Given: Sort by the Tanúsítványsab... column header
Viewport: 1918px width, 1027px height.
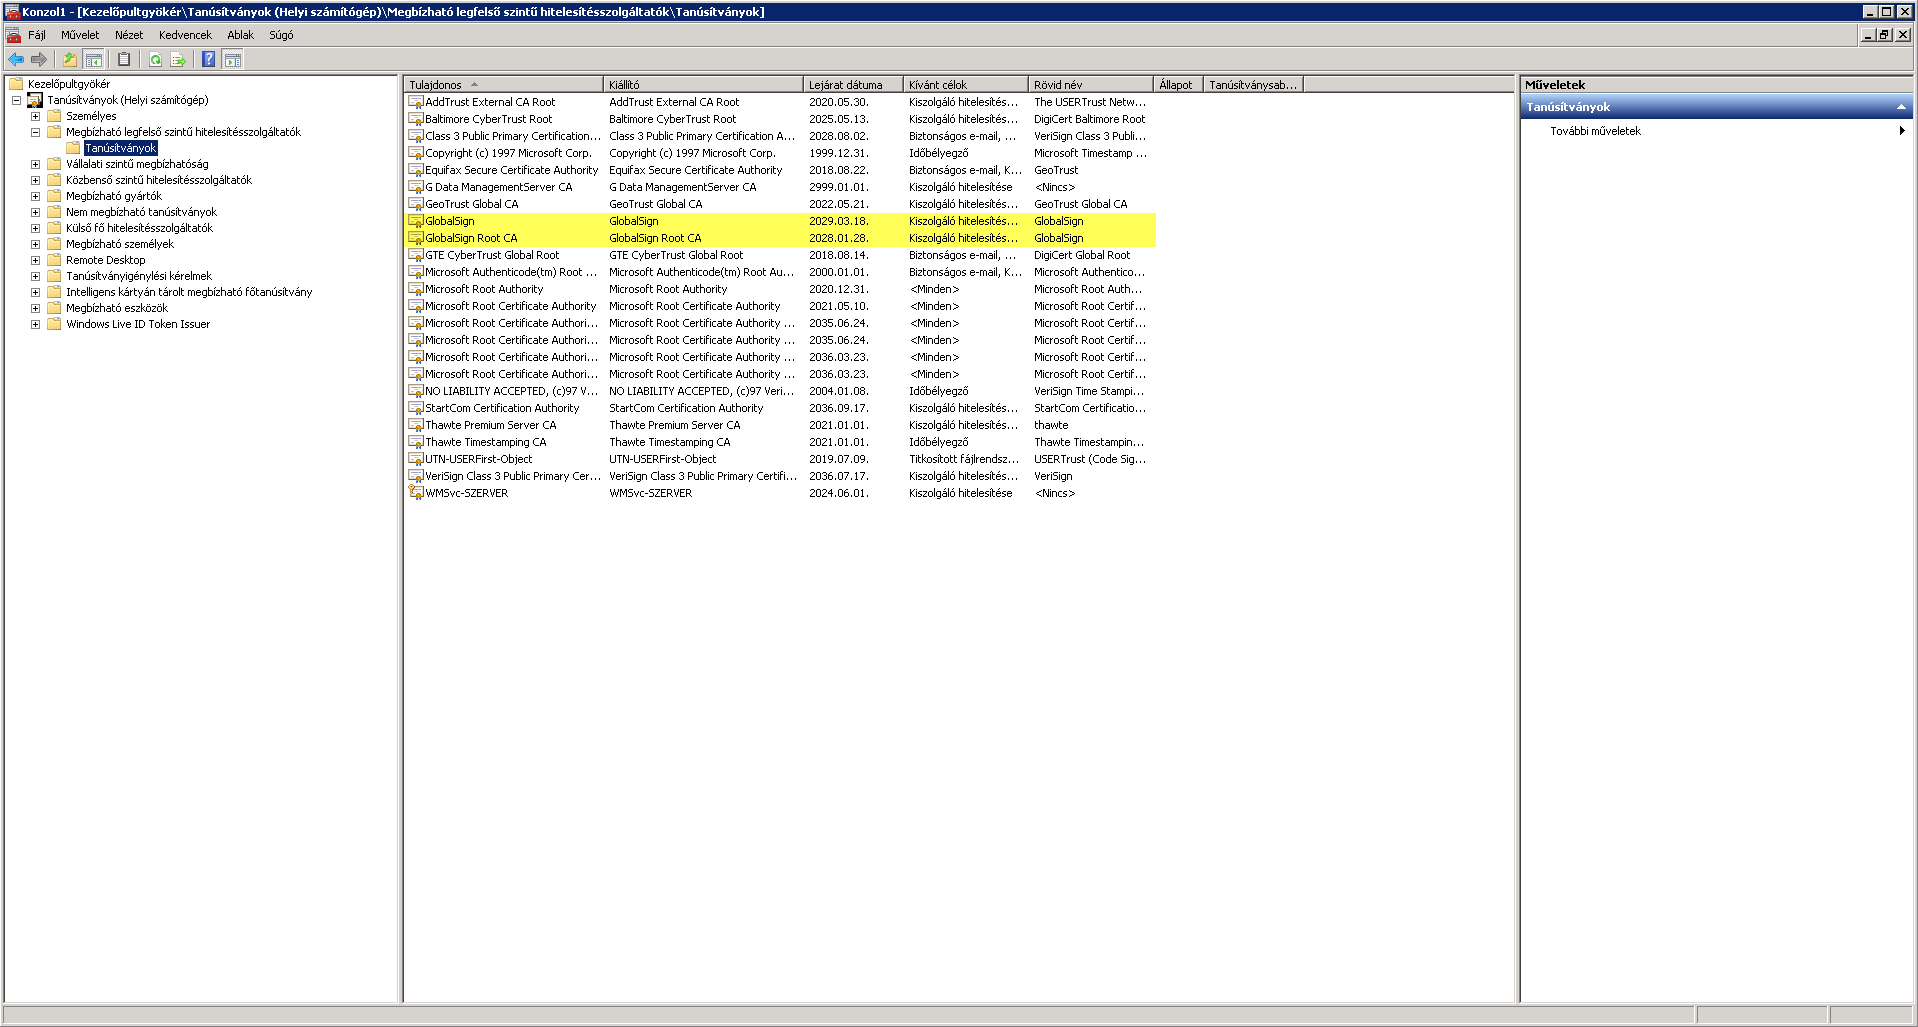Looking at the screenshot, I should click(x=1253, y=85).
